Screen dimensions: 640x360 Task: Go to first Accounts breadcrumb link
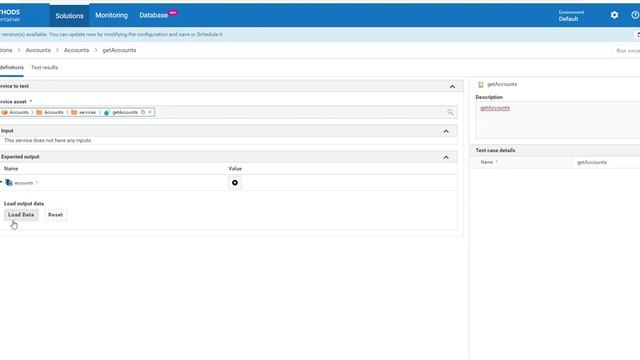38,50
